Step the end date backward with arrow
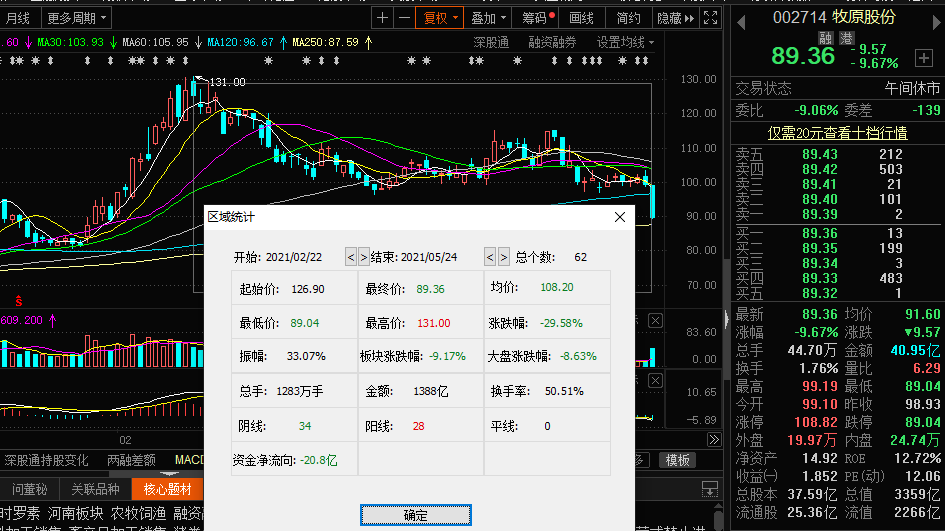945x531 pixels. pyautogui.click(x=490, y=257)
